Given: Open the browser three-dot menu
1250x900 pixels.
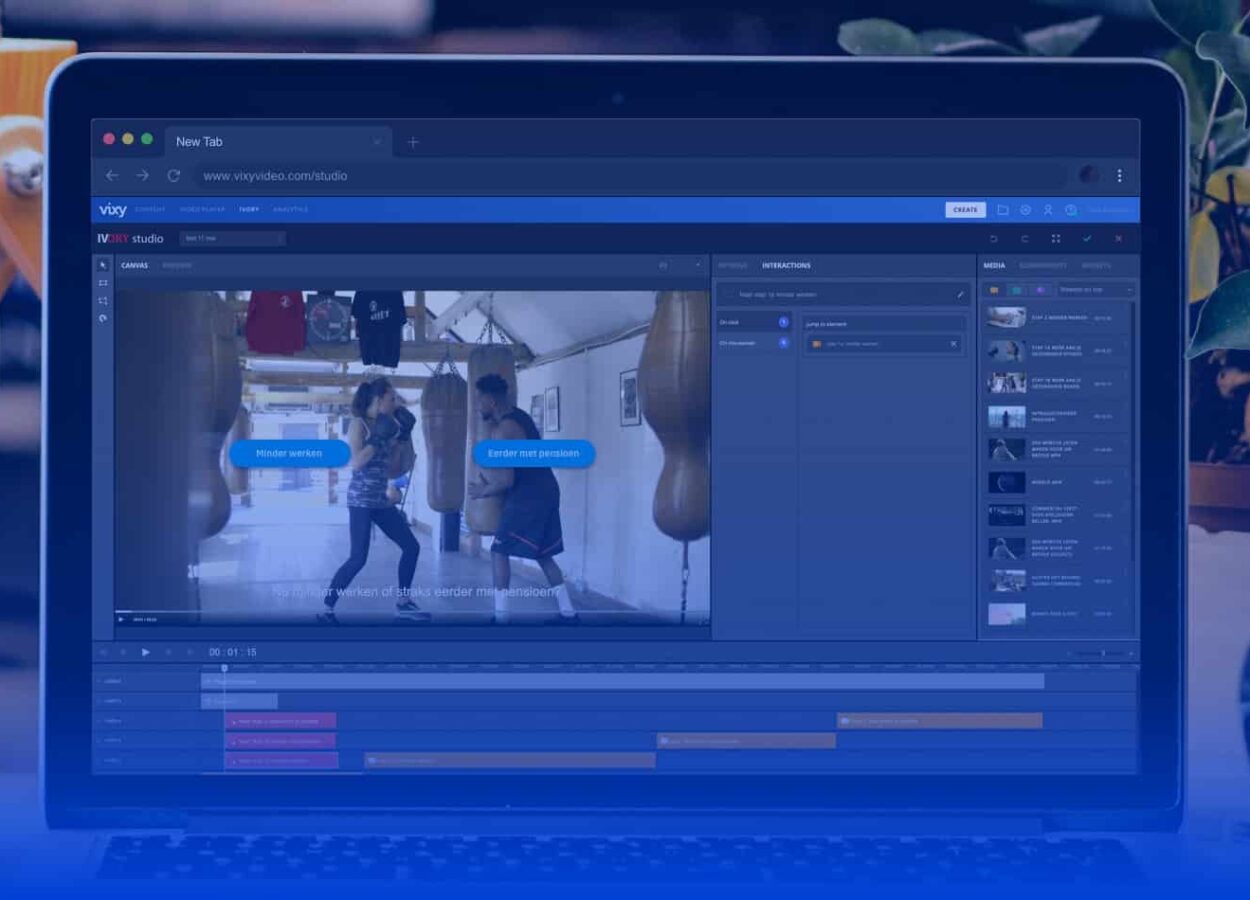Looking at the screenshot, I should [x=1119, y=175].
